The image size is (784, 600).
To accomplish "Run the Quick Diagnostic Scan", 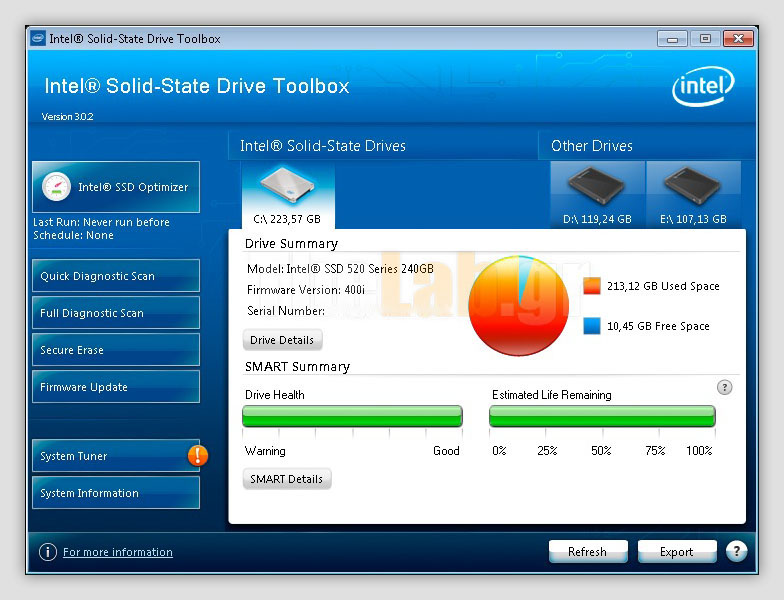I will click(115, 276).
